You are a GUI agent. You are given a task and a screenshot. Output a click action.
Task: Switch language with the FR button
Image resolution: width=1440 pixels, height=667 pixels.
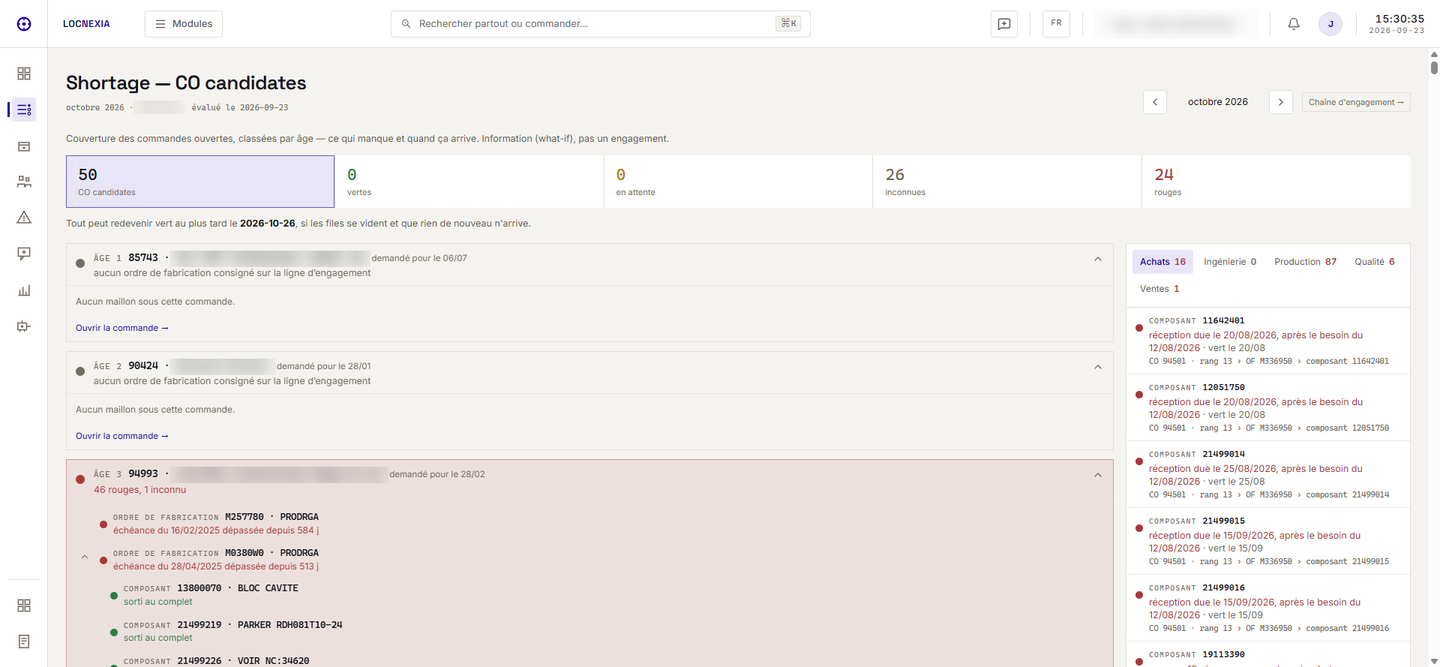(x=1056, y=23)
